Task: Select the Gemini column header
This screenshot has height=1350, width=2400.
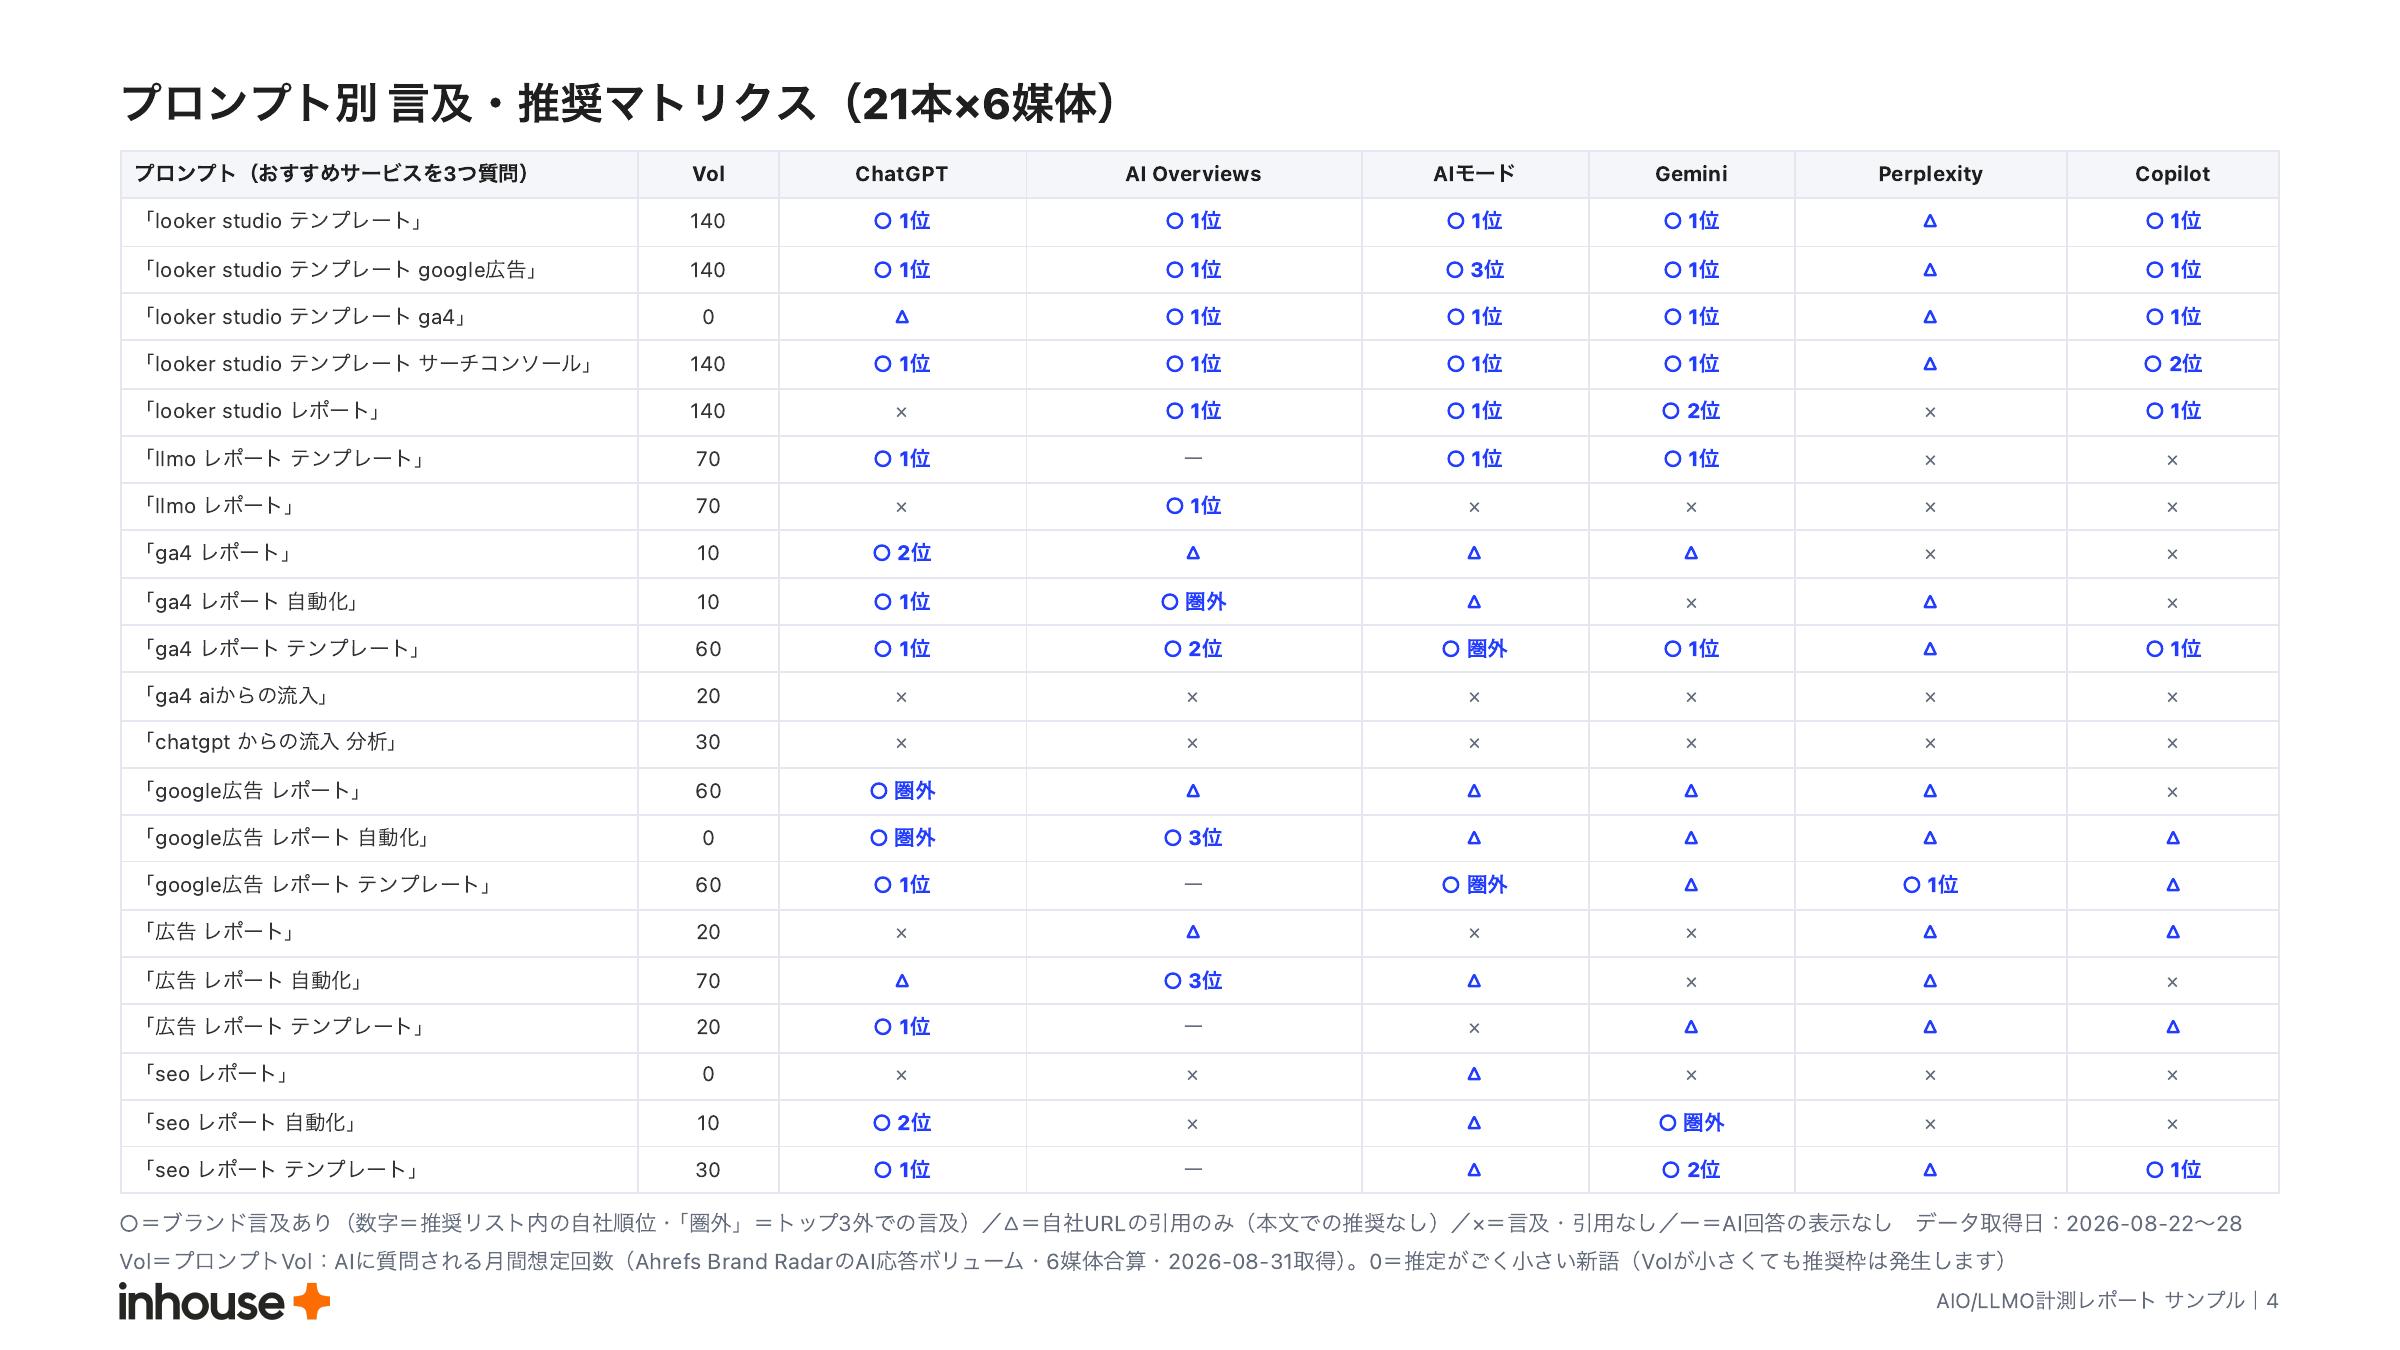Action: [1691, 174]
